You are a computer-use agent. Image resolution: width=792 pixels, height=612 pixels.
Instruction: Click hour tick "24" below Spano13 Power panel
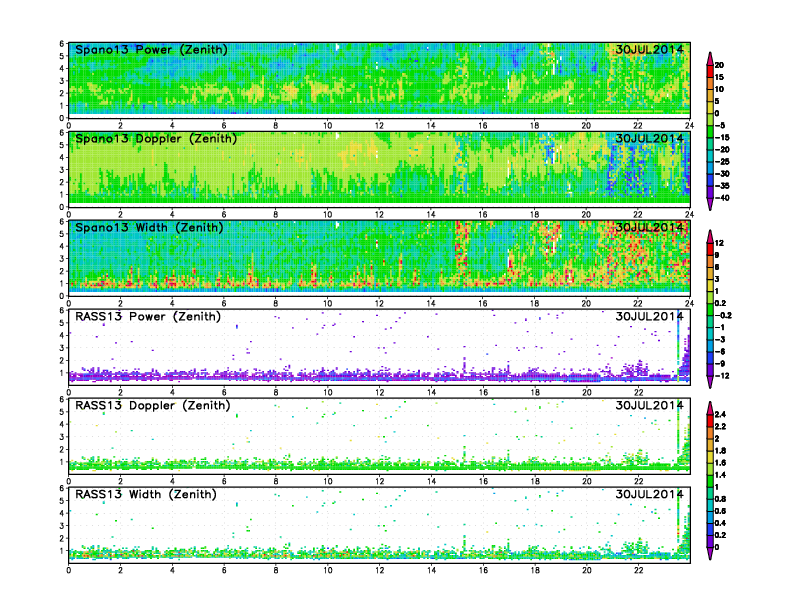(689, 125)
